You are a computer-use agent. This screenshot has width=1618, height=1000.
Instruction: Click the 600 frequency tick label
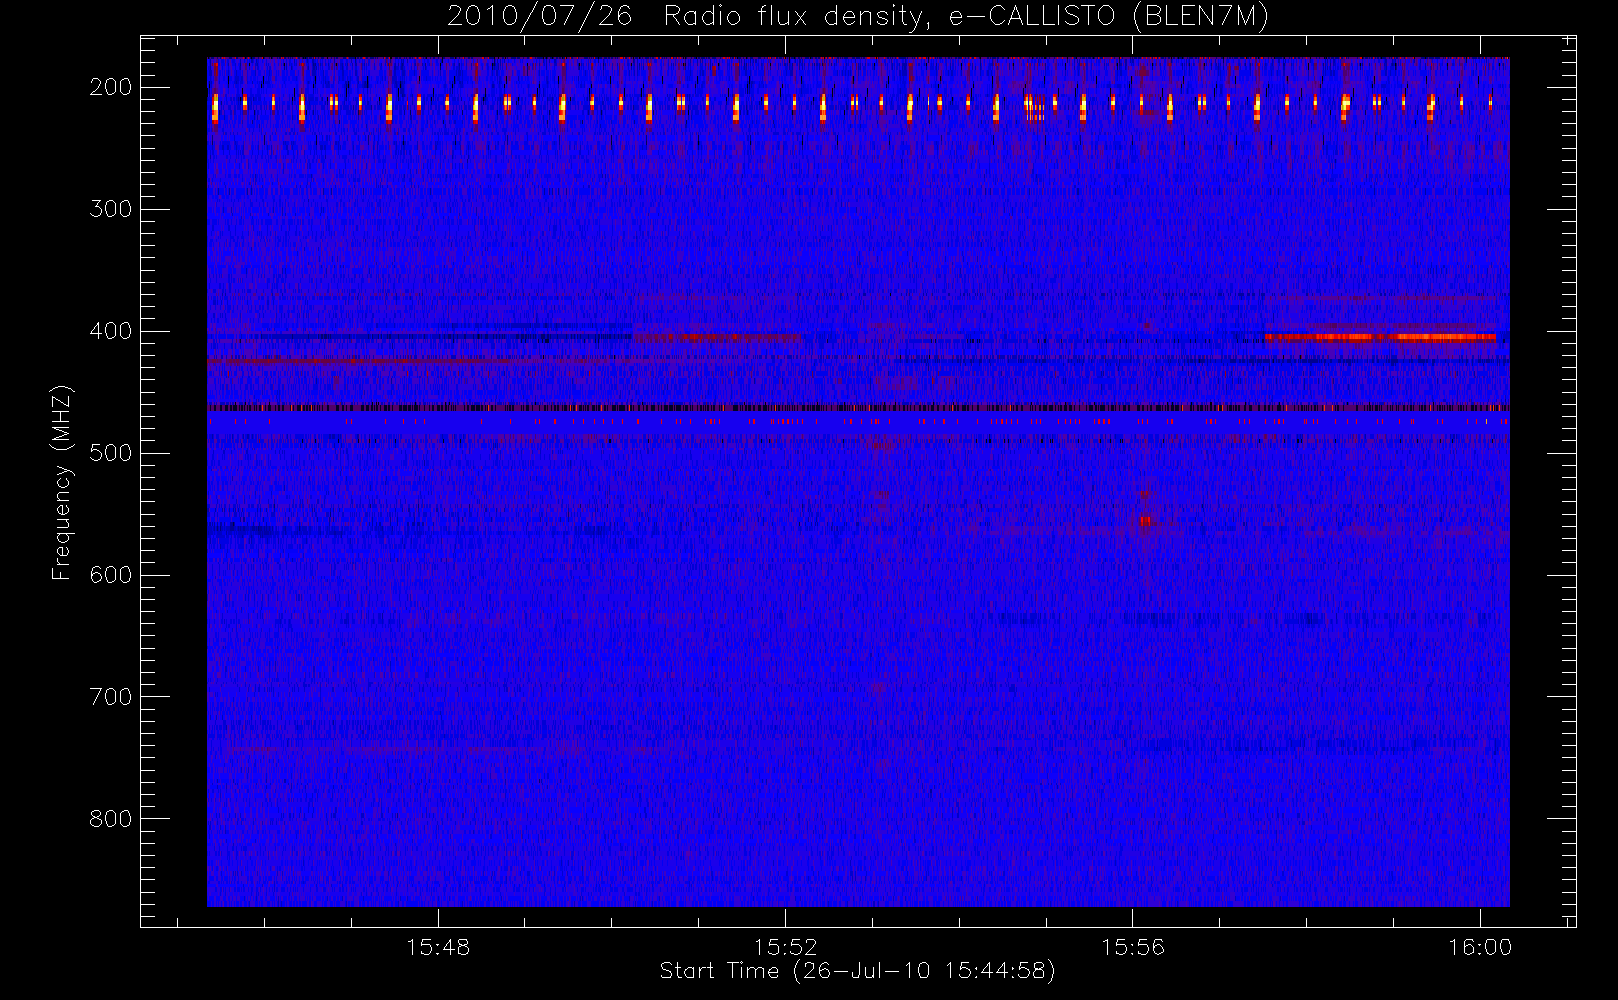click(110, 575)
